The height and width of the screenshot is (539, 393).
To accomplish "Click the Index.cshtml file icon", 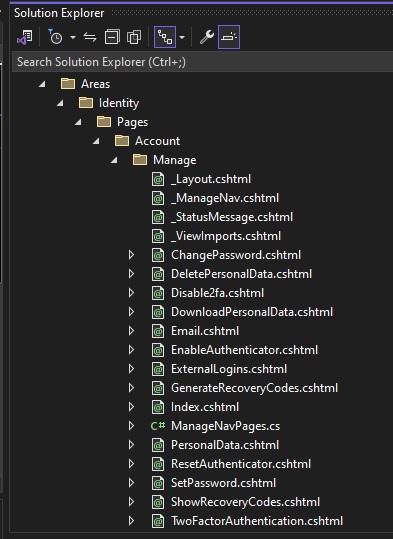I will coord(158,407).
